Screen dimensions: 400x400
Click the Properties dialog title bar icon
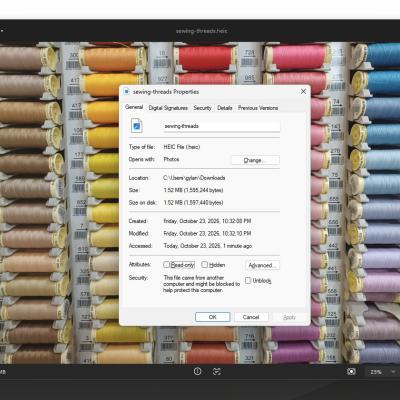tap(126, 91)
